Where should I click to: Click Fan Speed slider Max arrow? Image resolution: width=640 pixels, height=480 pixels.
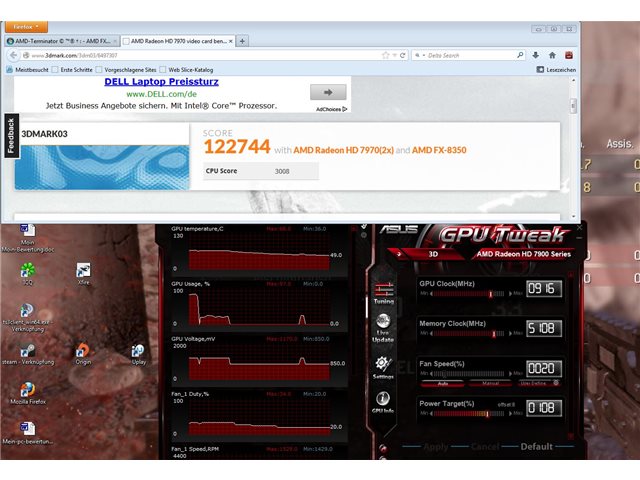coord(510,373)
